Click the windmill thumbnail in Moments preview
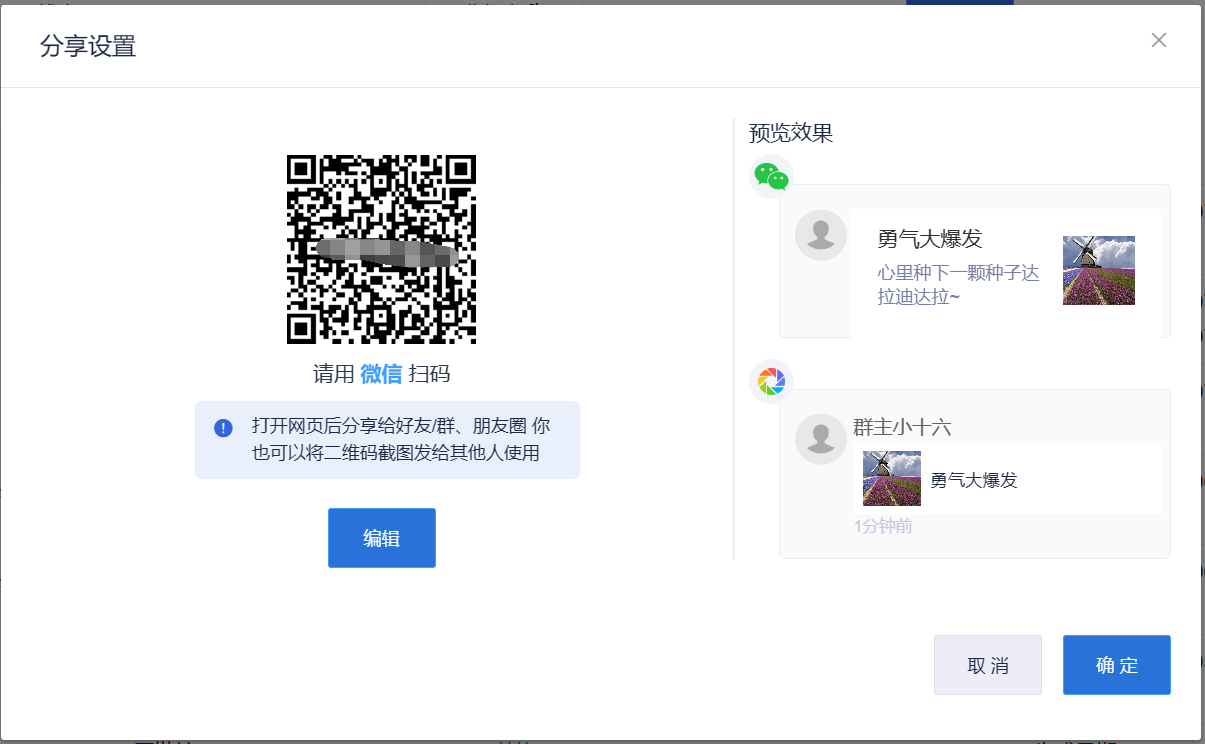1205x744 pixels. [892, 478]
